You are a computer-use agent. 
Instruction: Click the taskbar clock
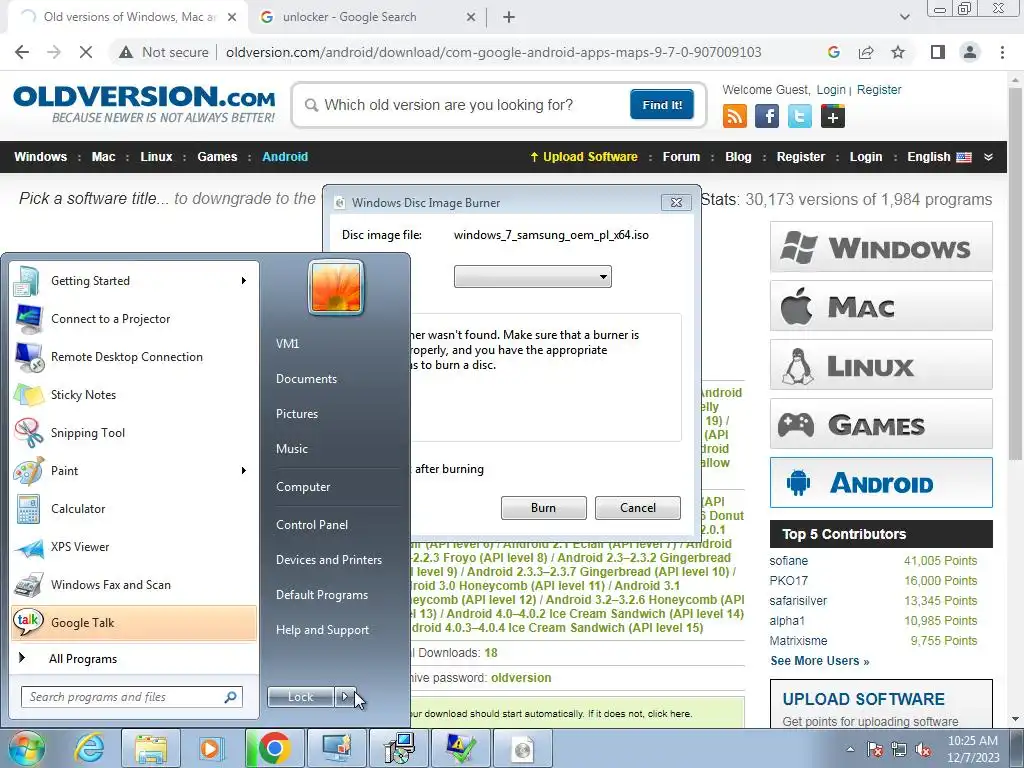(x=974, y=749)
